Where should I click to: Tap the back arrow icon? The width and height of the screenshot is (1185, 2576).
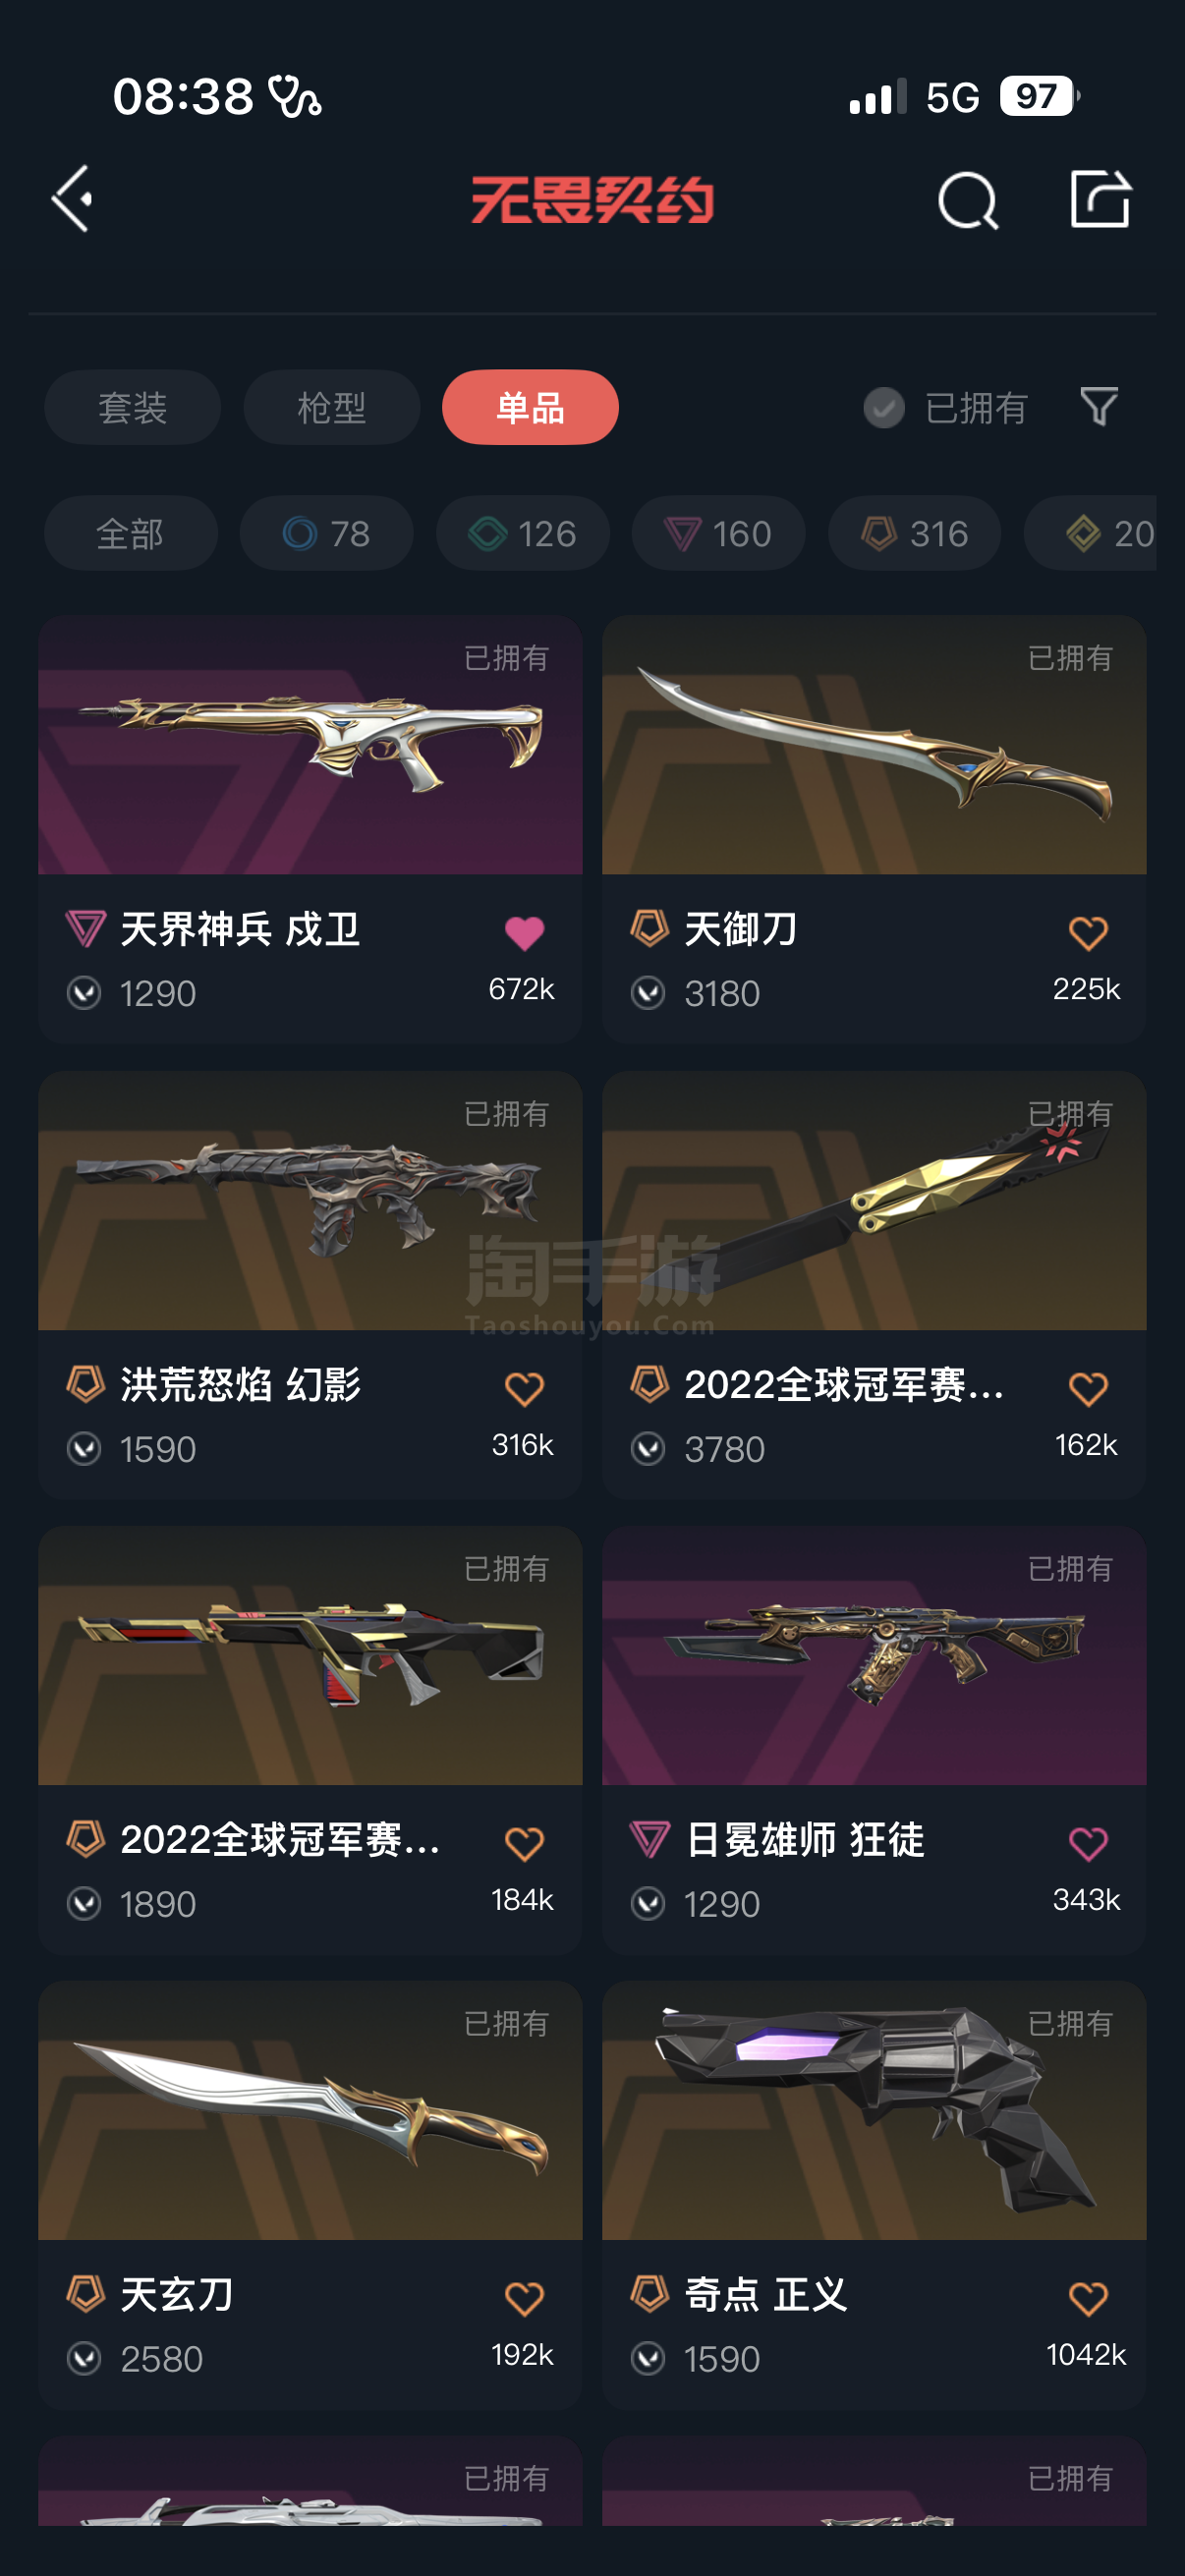72,199
